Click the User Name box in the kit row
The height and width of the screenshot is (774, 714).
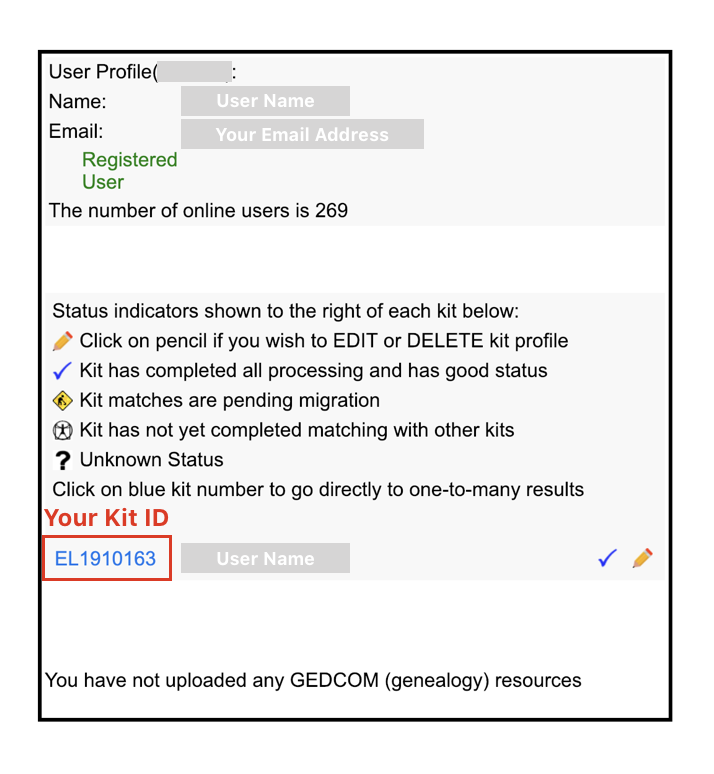[265, 559]
